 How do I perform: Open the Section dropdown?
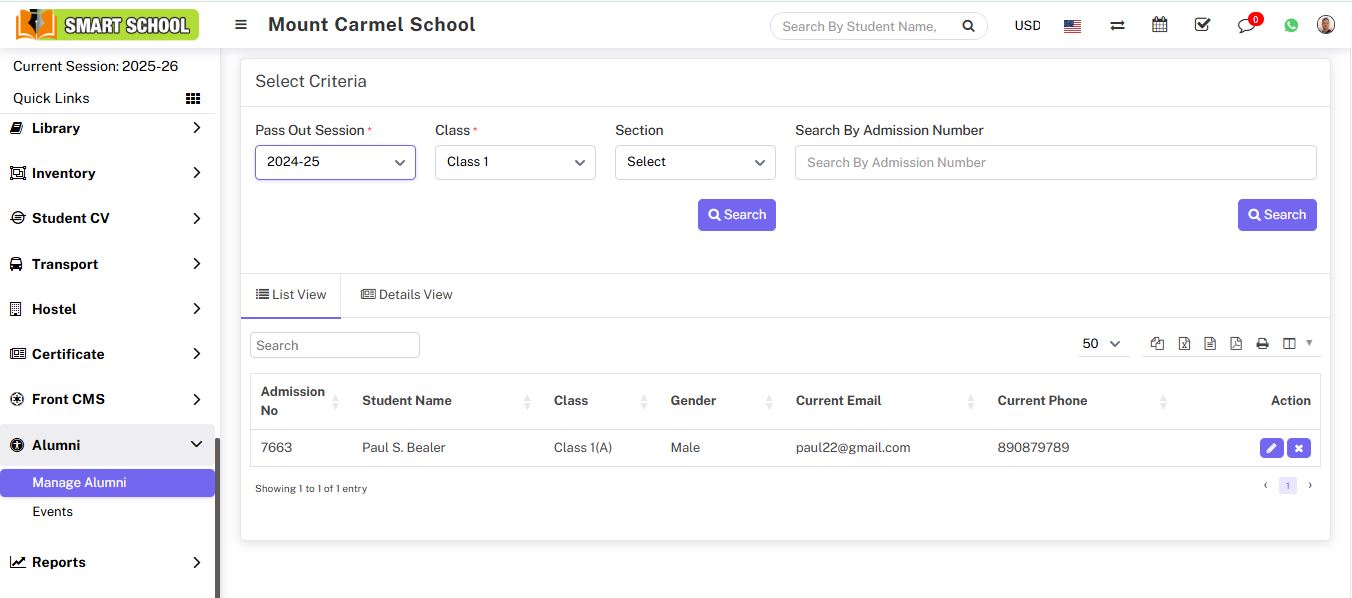[x=695, y=162]
